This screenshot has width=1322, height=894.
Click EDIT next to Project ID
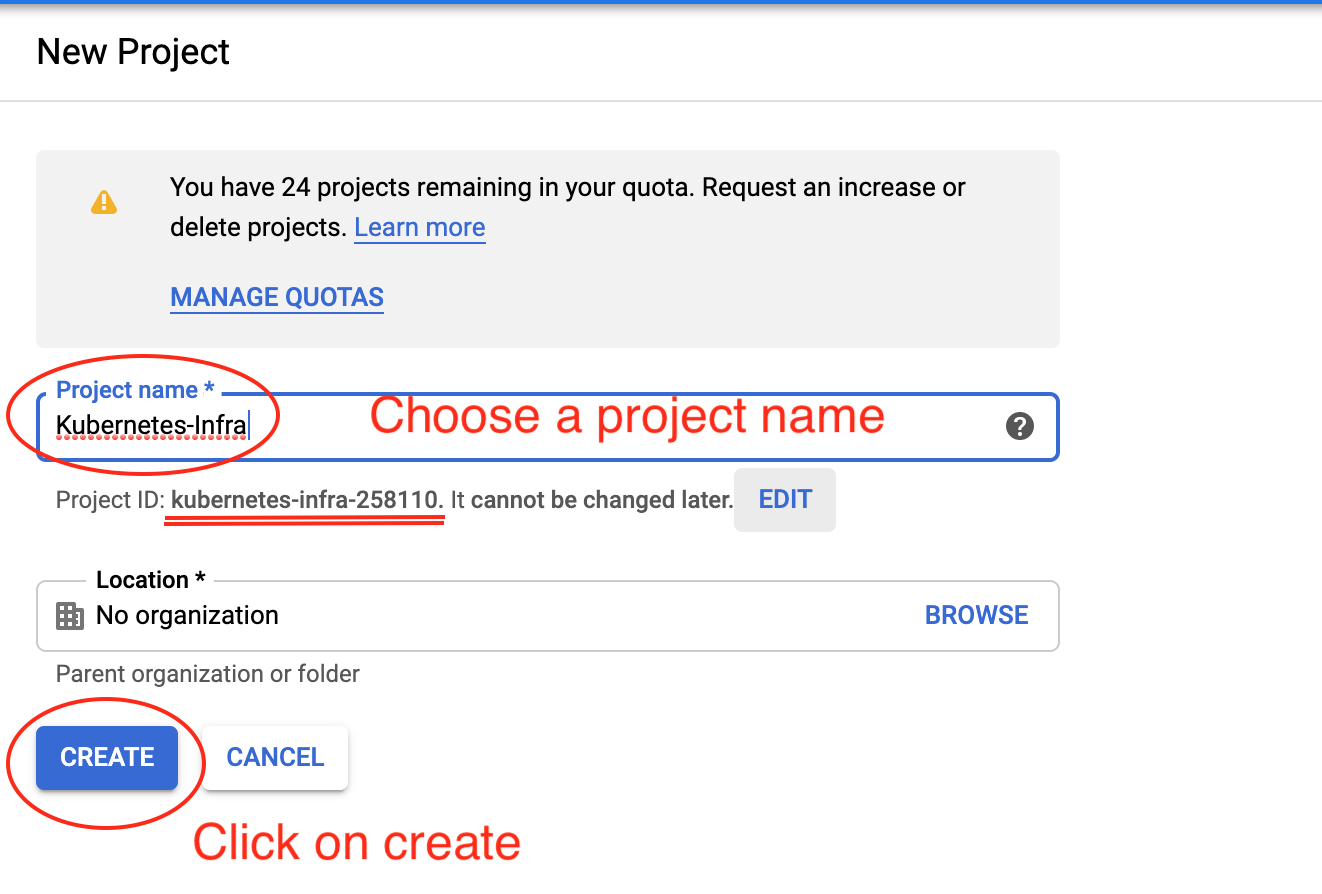pos(785,499)
